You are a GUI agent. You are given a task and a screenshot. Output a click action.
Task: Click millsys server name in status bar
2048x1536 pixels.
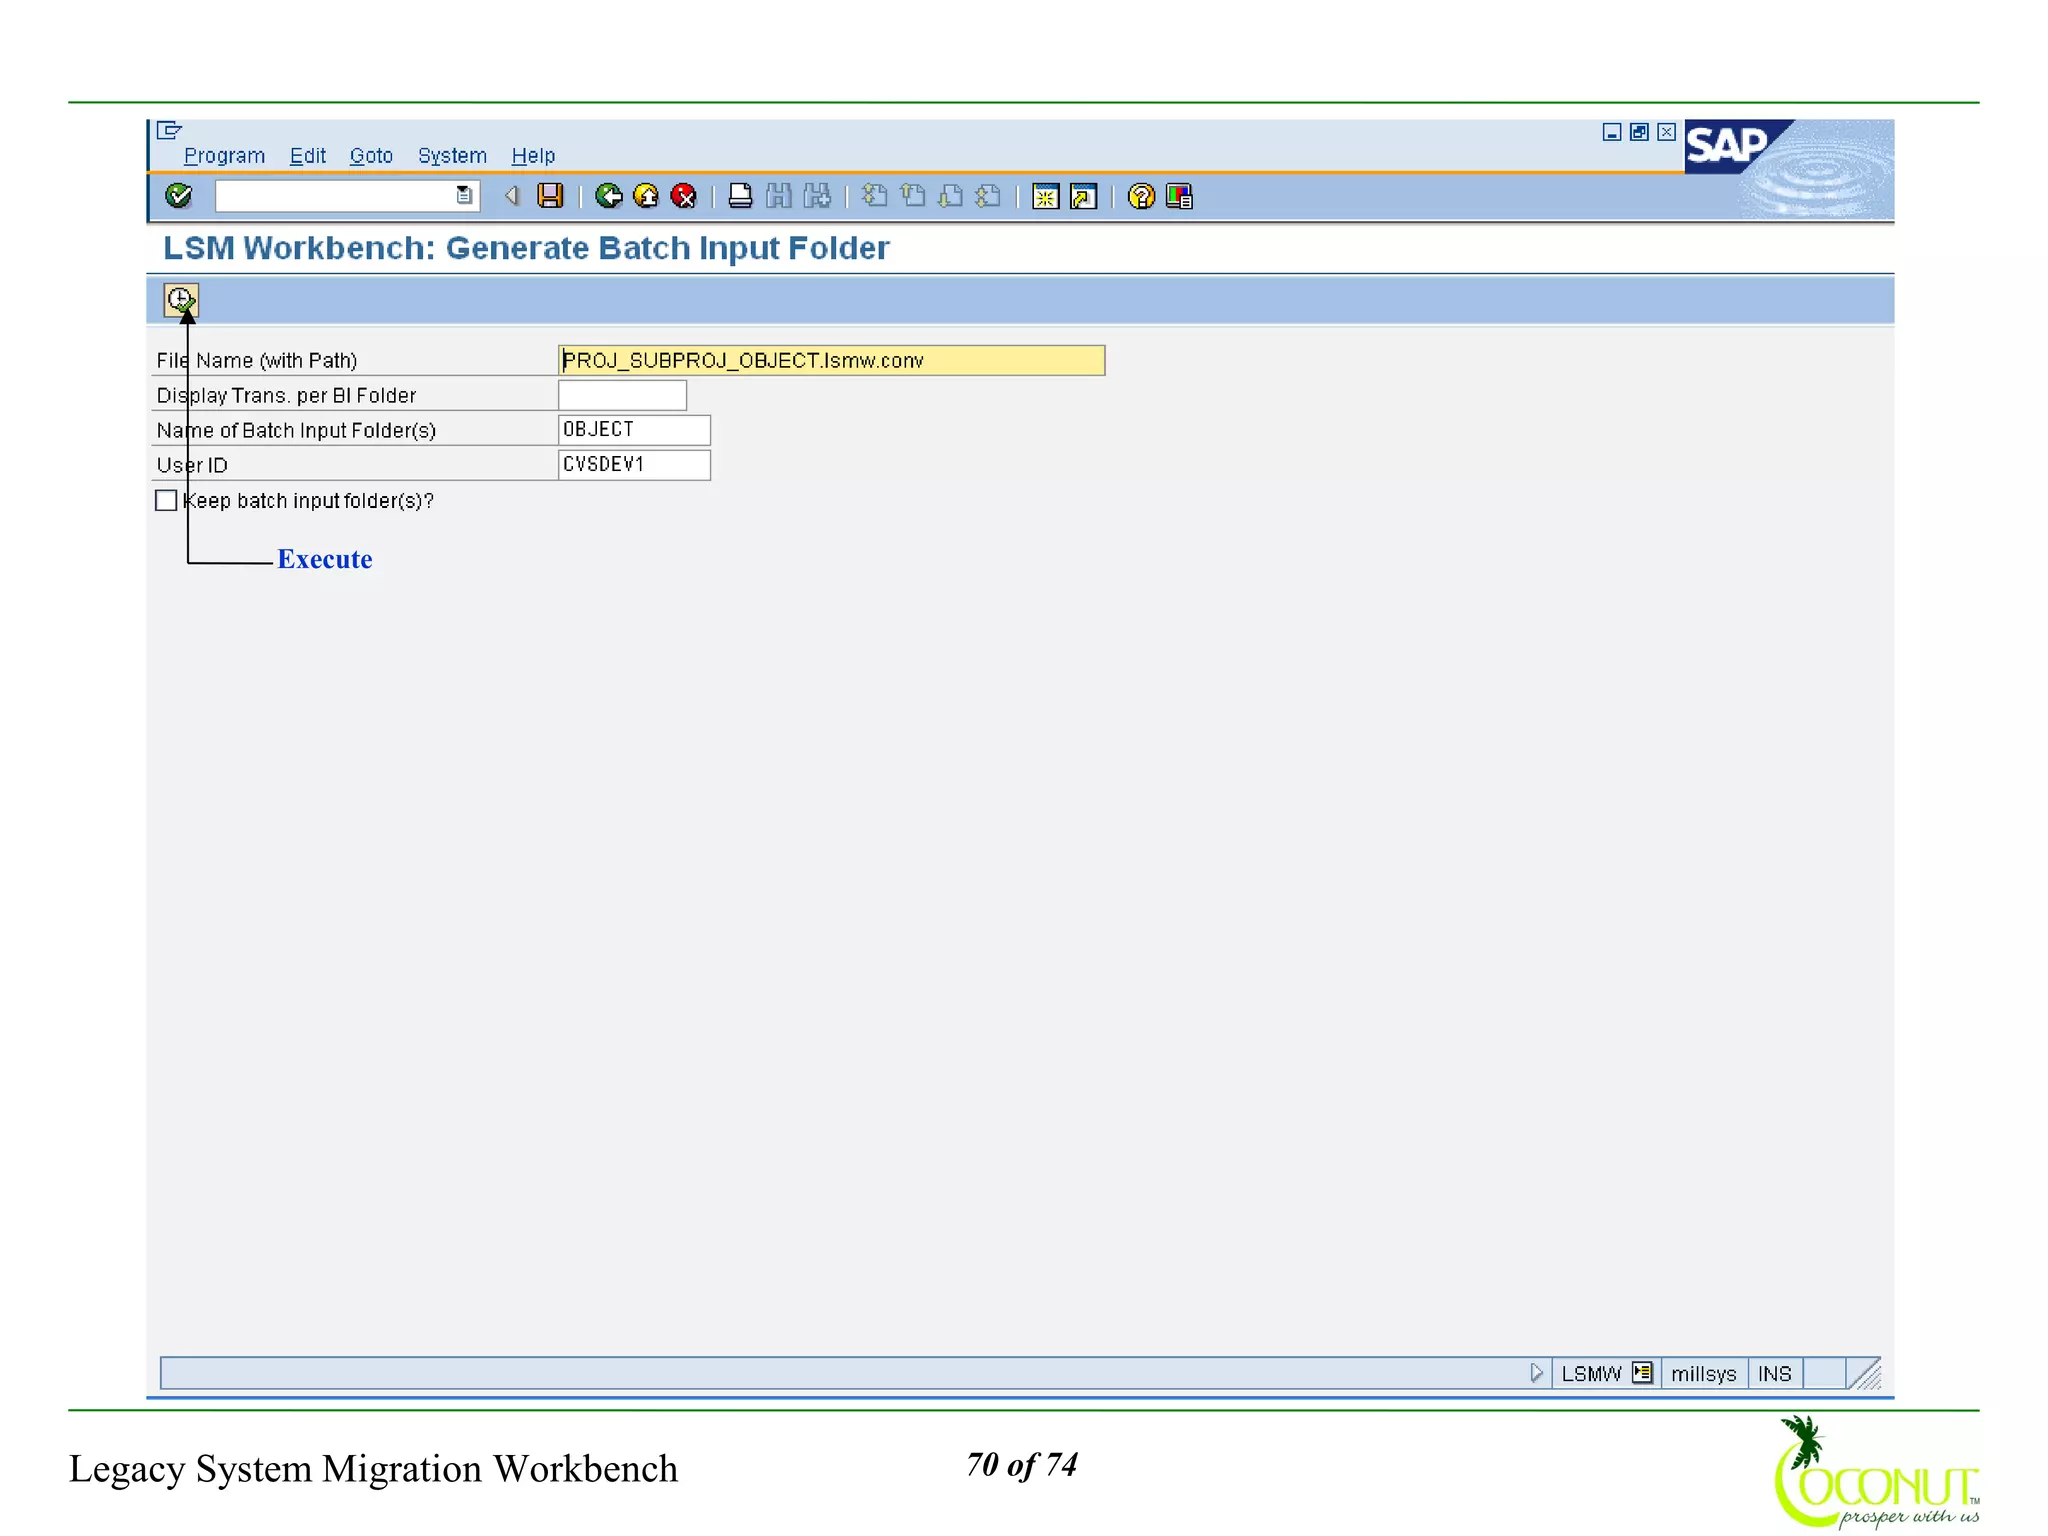click(x=1703, y=1373)
